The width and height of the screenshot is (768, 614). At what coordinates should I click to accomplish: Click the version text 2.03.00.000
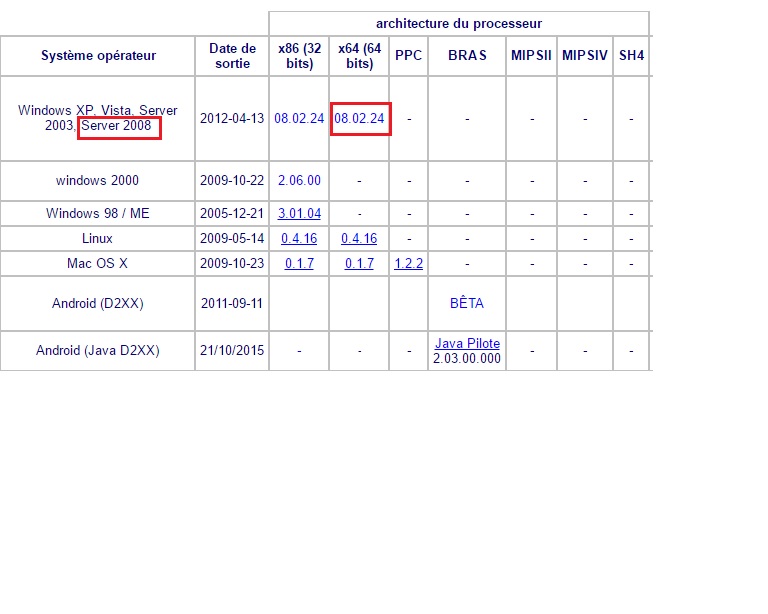tap(467, 358)
